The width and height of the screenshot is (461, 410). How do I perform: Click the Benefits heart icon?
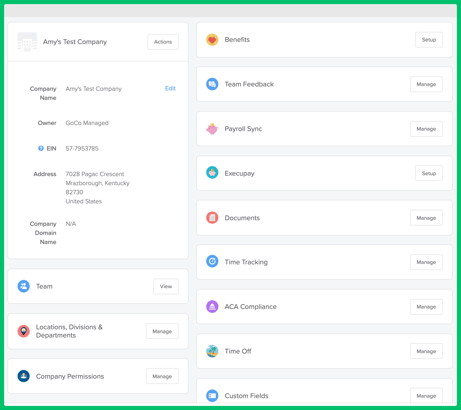212,40
